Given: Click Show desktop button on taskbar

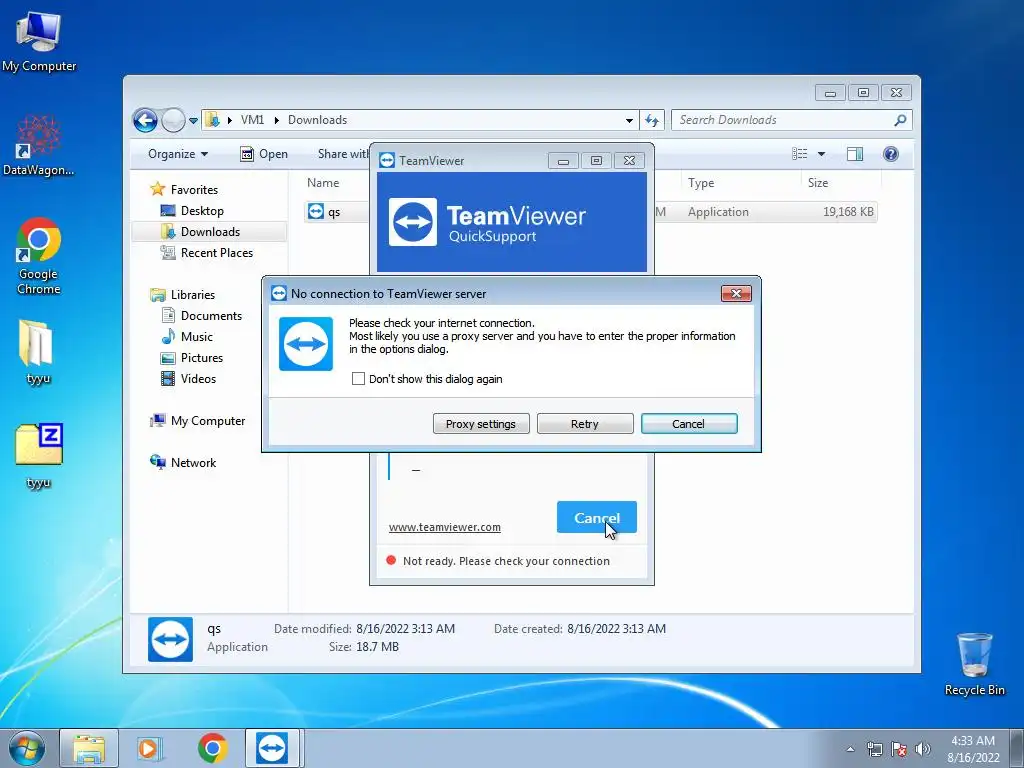Looking at the screenshot, I should tap(1017, 748).
